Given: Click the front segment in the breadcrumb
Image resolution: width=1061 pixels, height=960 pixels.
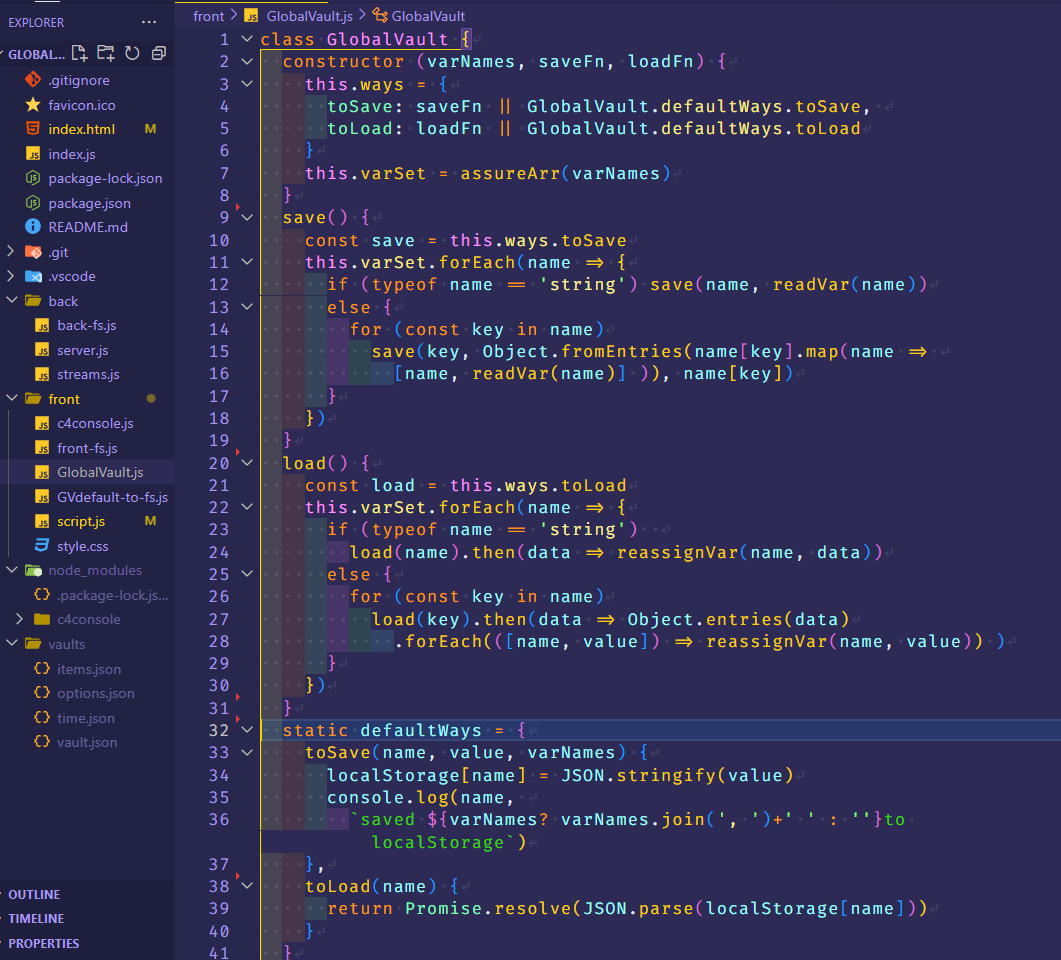Looking at the screenshot, I should coord(208,16).
